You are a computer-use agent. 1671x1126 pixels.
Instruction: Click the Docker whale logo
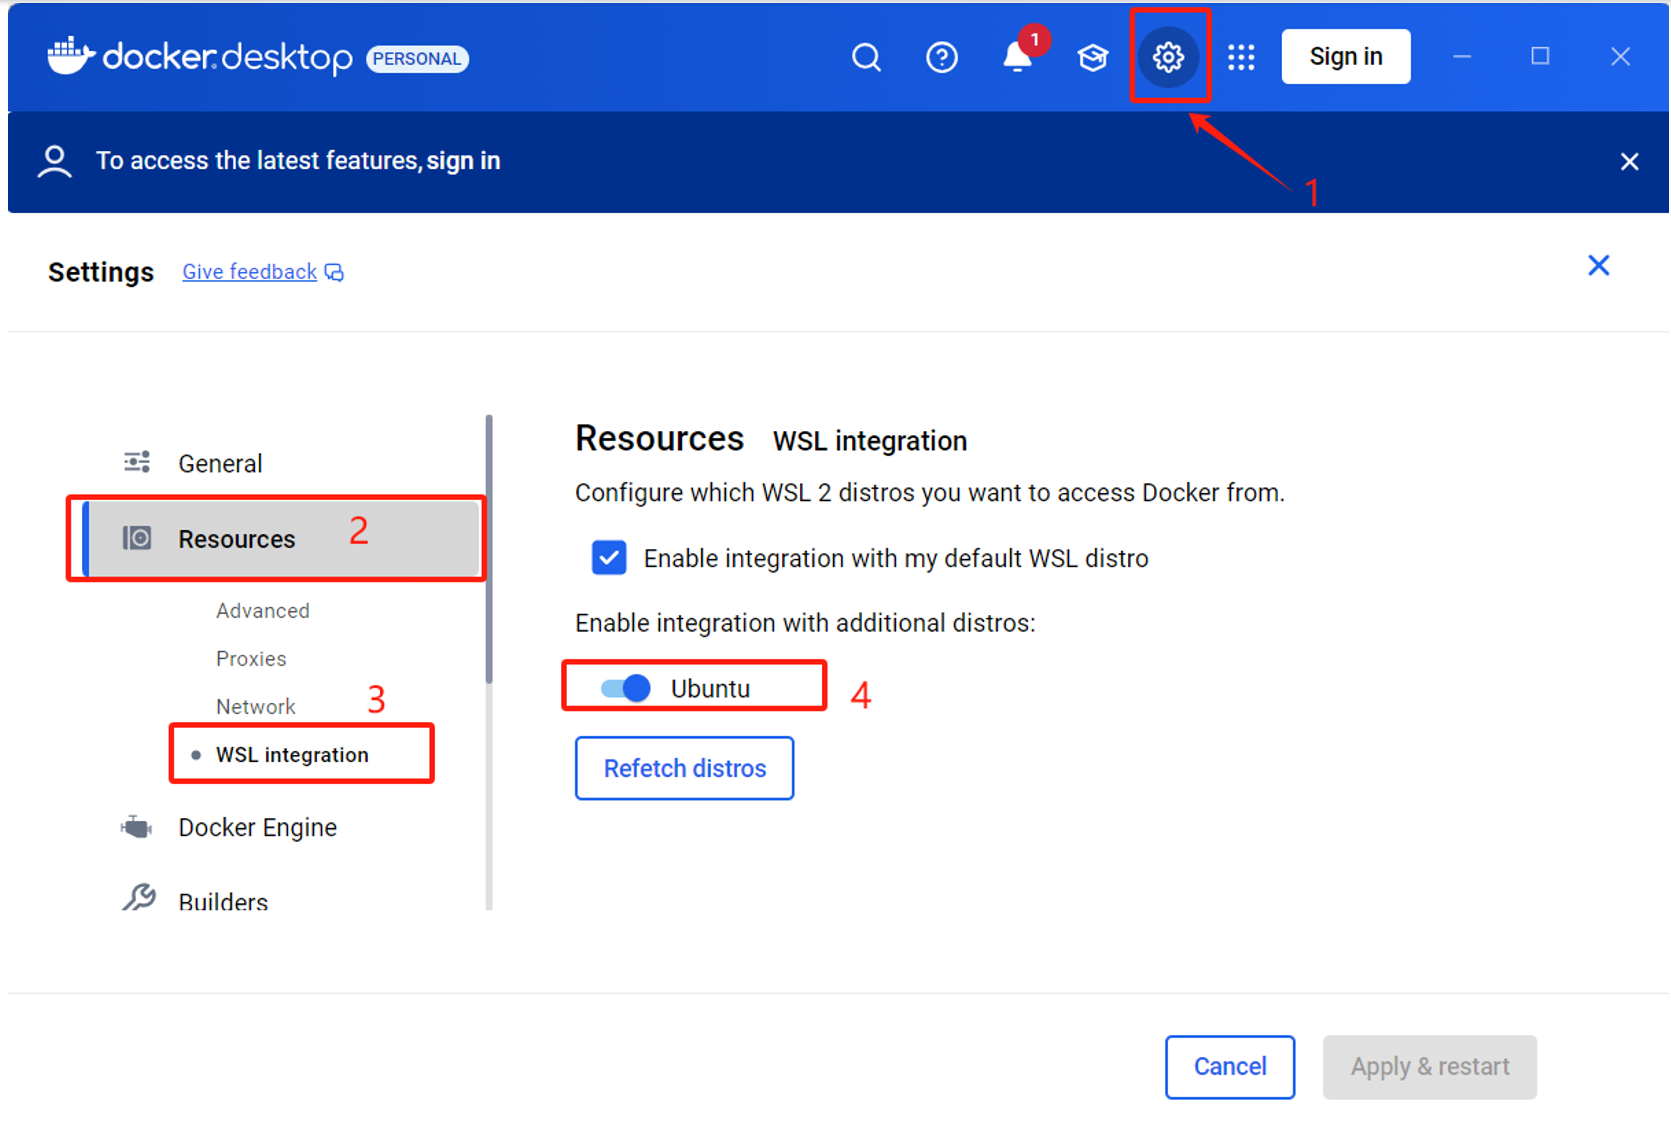click(x=71, y=57)
